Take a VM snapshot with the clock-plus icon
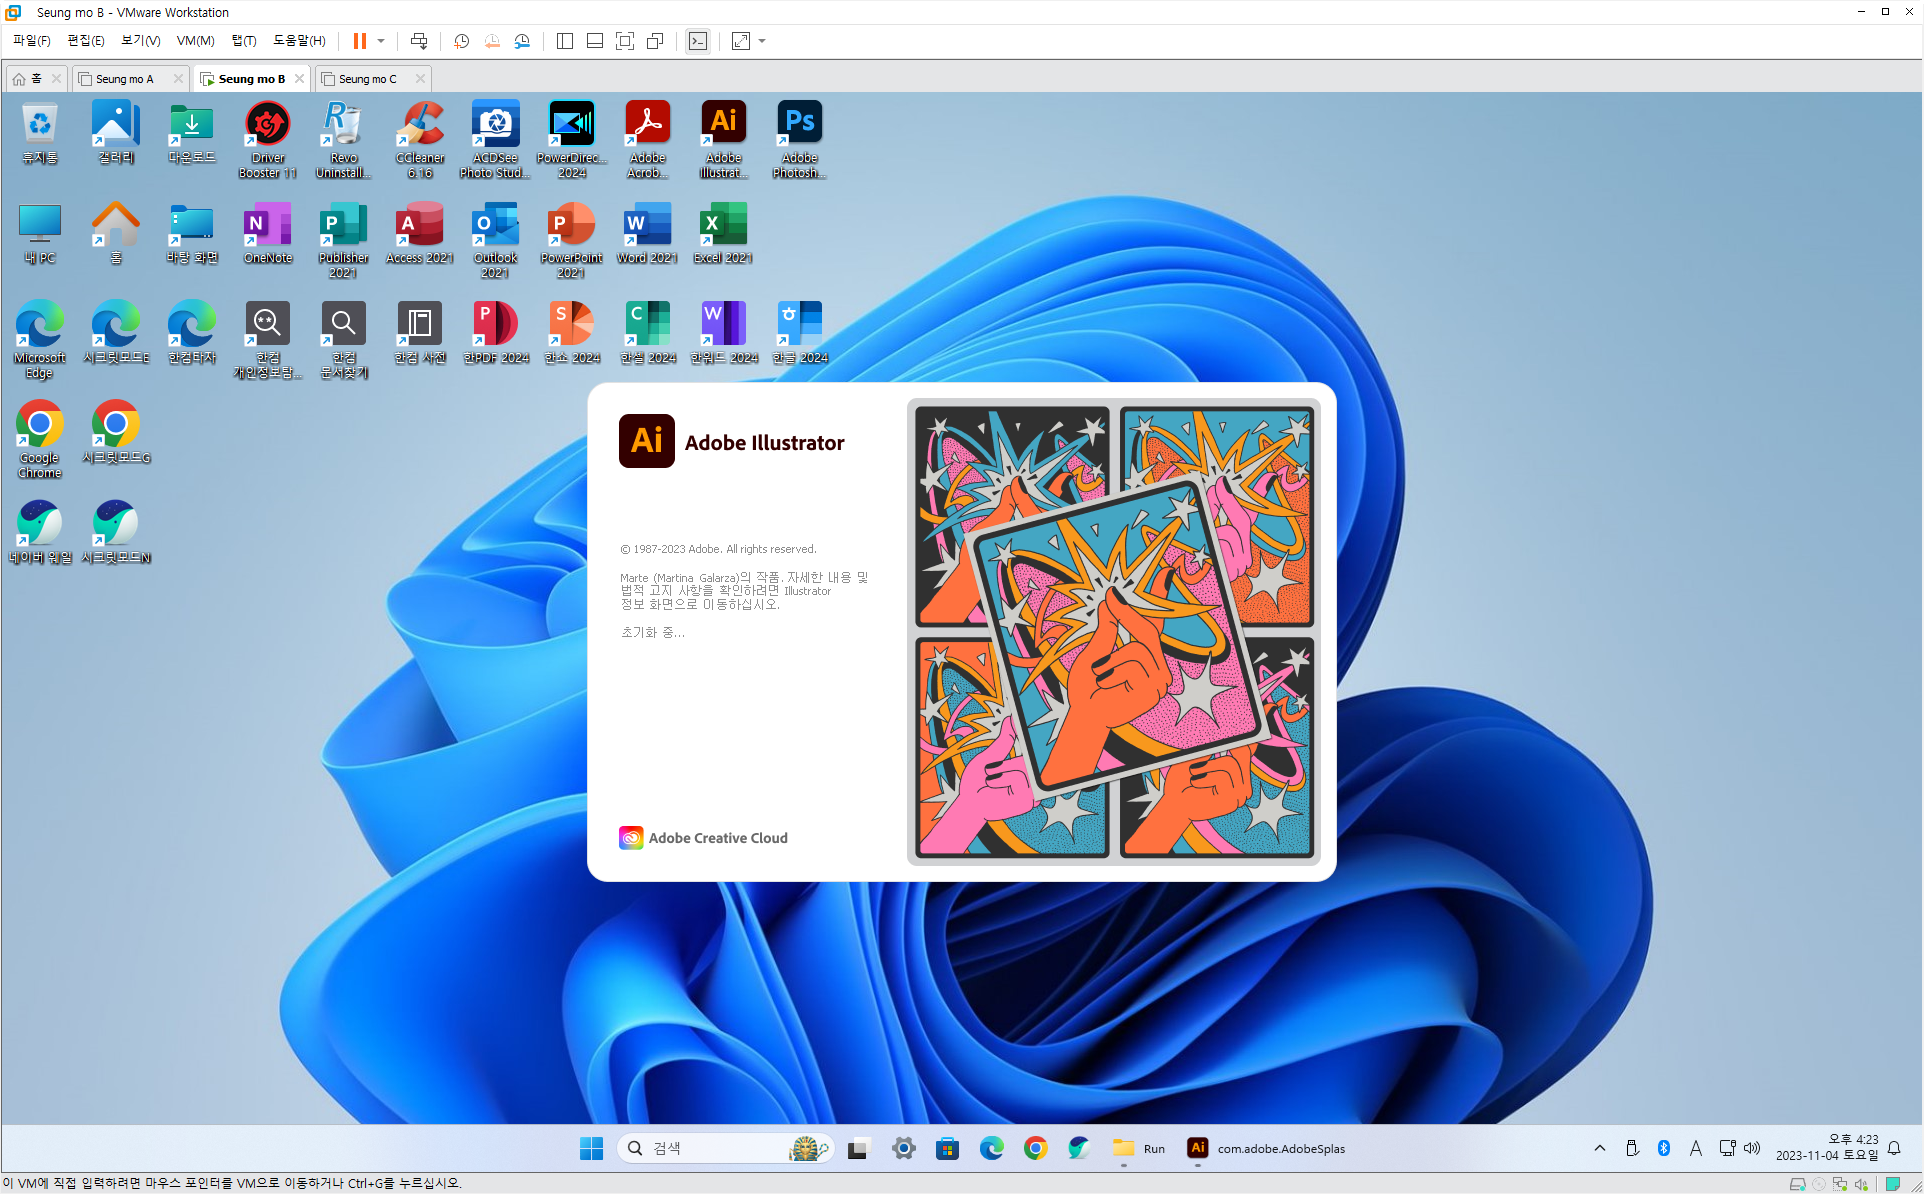This screenshot has height=1194, width=1924. coord(461,41)
